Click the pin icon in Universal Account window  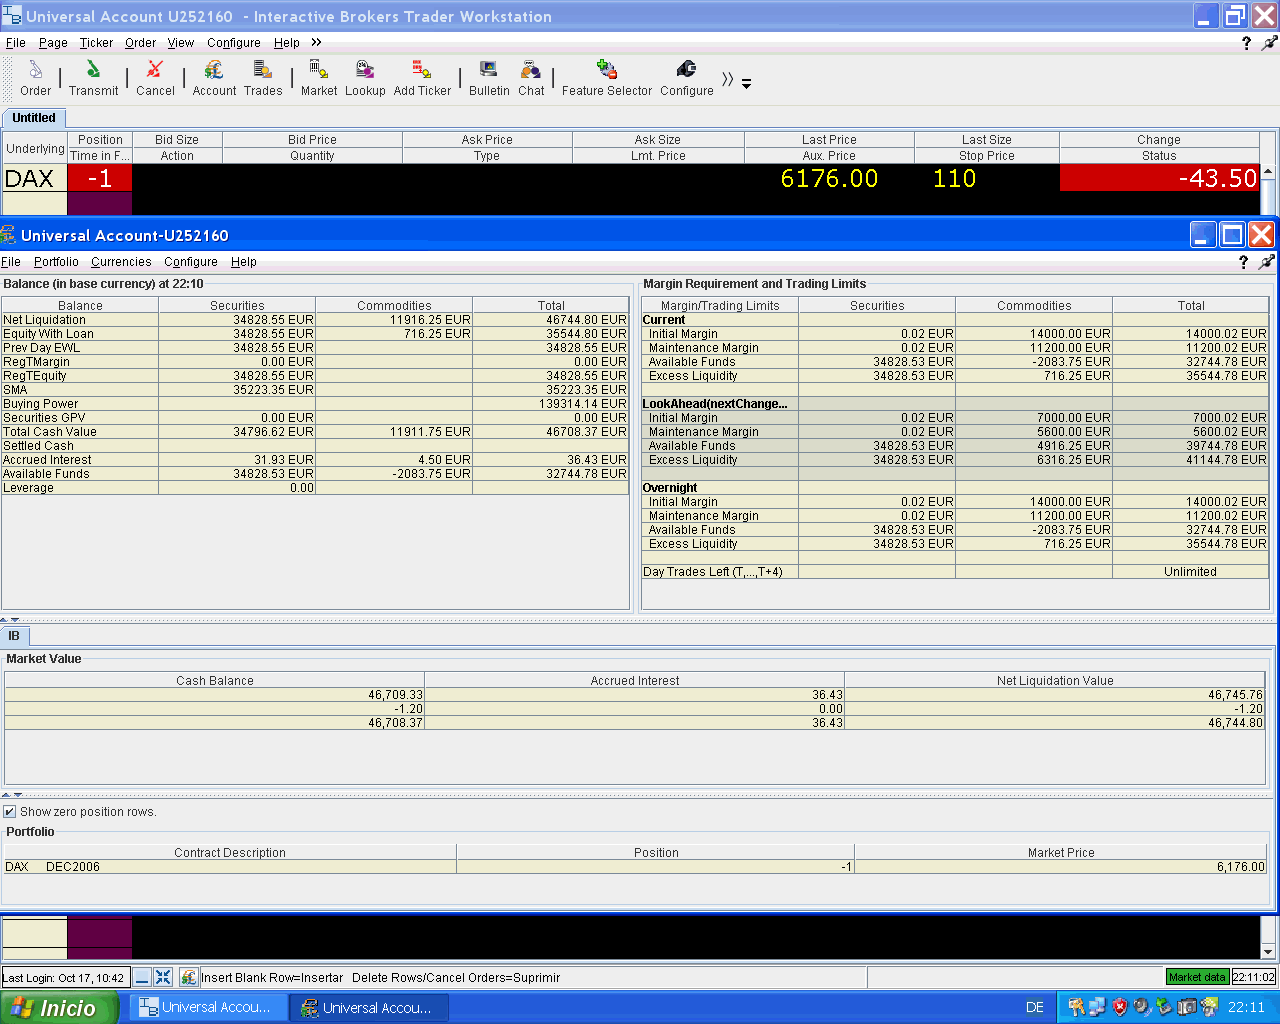[1266, 262]
